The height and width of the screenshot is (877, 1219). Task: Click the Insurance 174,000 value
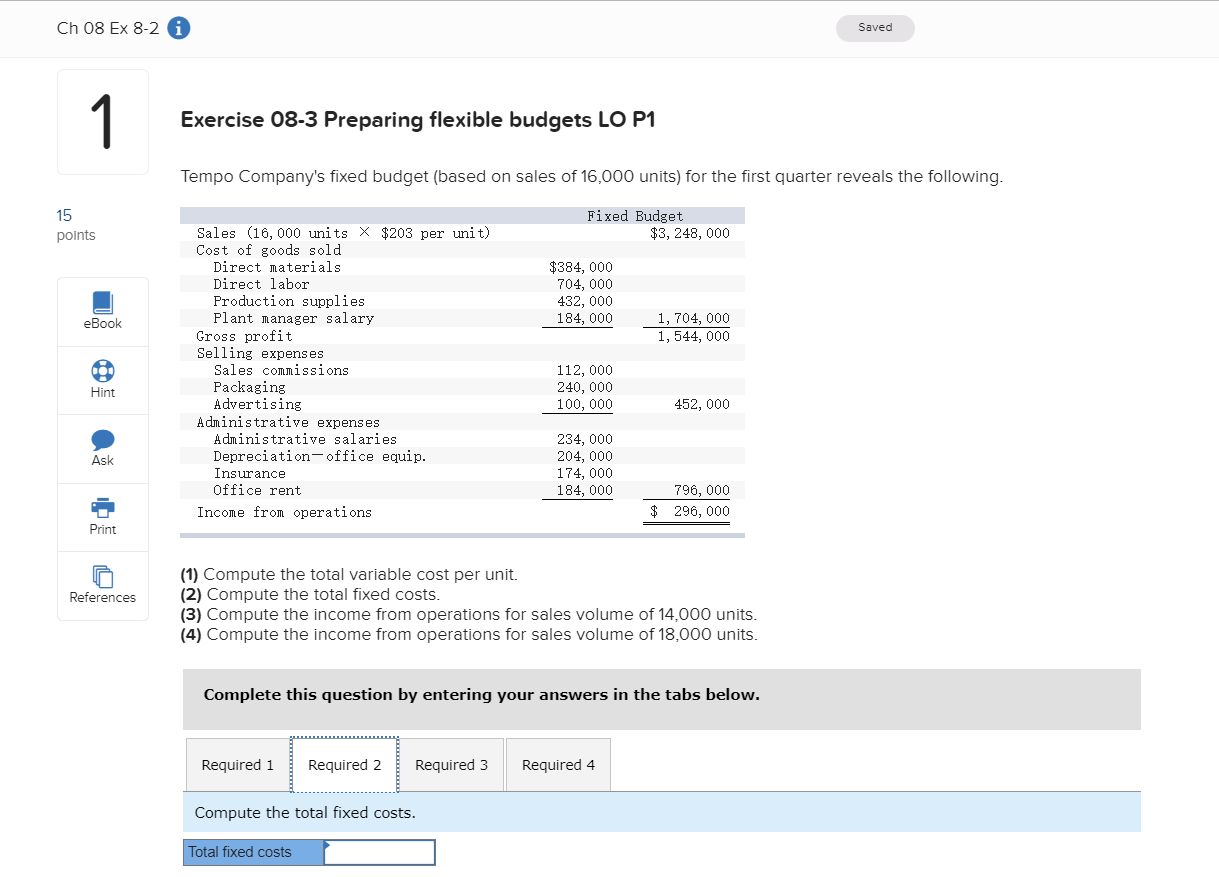tap(585, 473)
